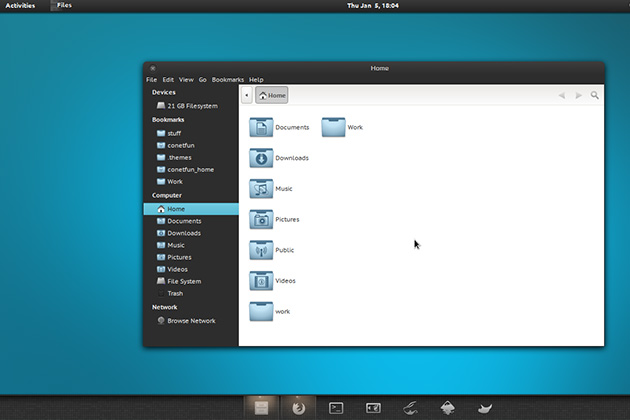Screen dimensions: 630x420
Task: Open the View menu
Action: [x=186, y=80]
